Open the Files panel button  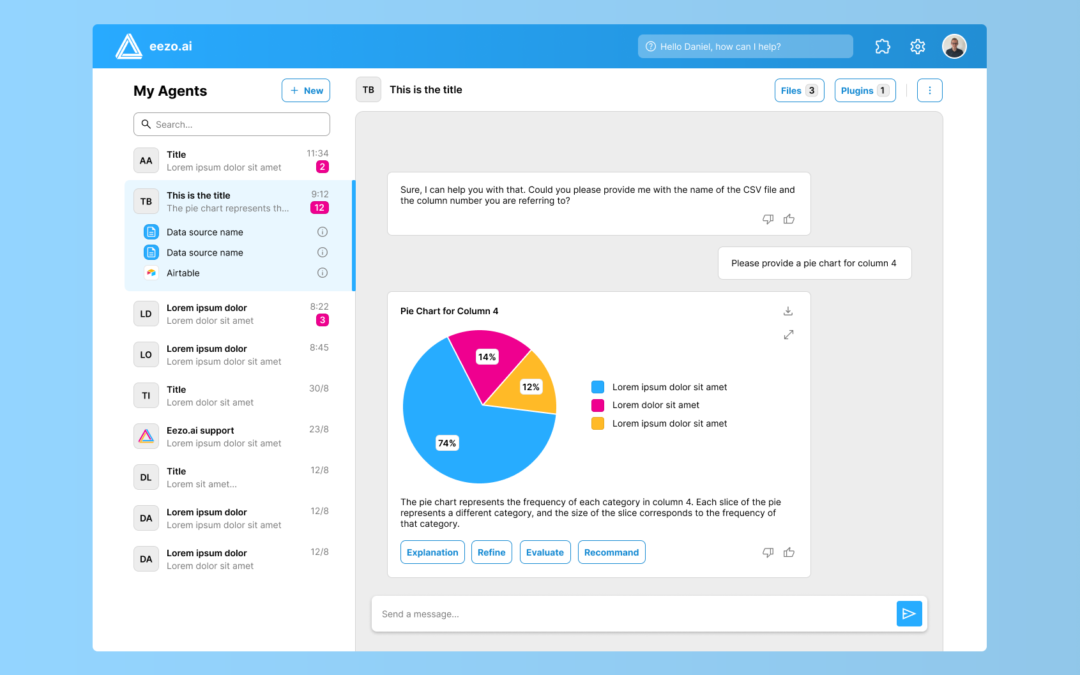tap(799, 90)
